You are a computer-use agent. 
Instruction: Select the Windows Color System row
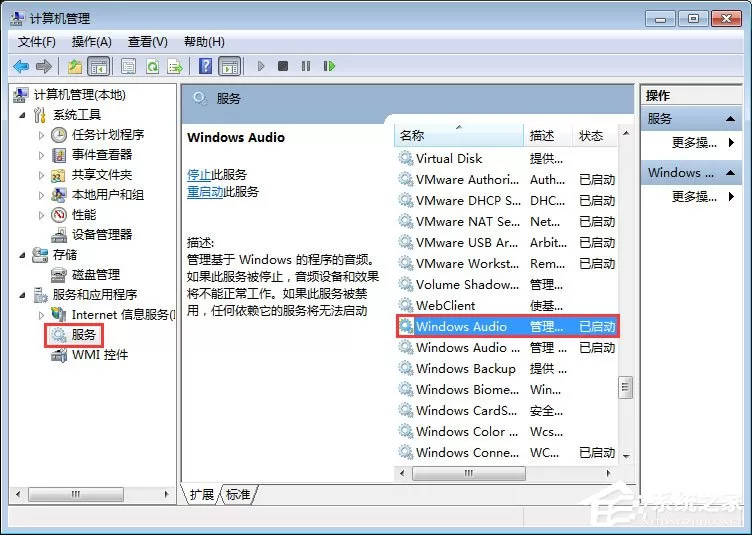pos(506,431)
